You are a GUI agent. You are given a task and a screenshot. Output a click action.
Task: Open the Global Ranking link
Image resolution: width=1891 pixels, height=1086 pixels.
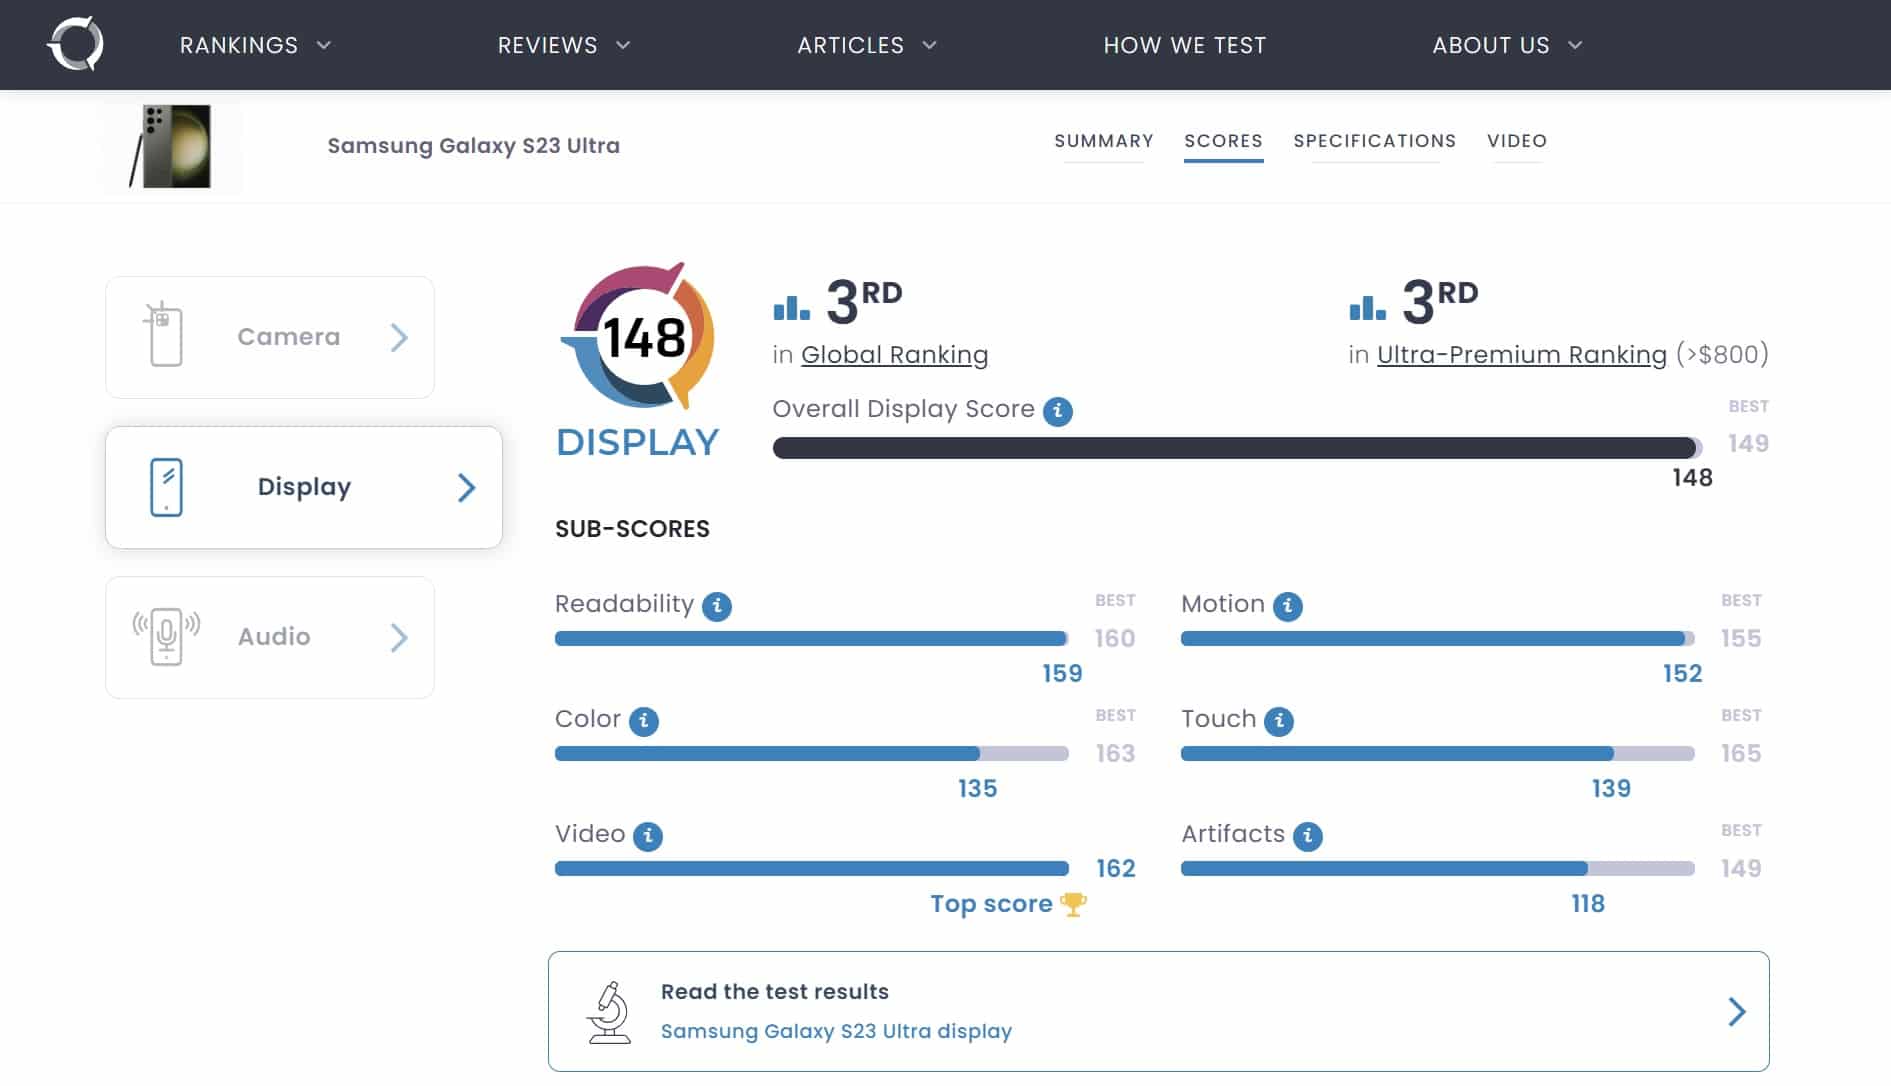pos(894,355)
